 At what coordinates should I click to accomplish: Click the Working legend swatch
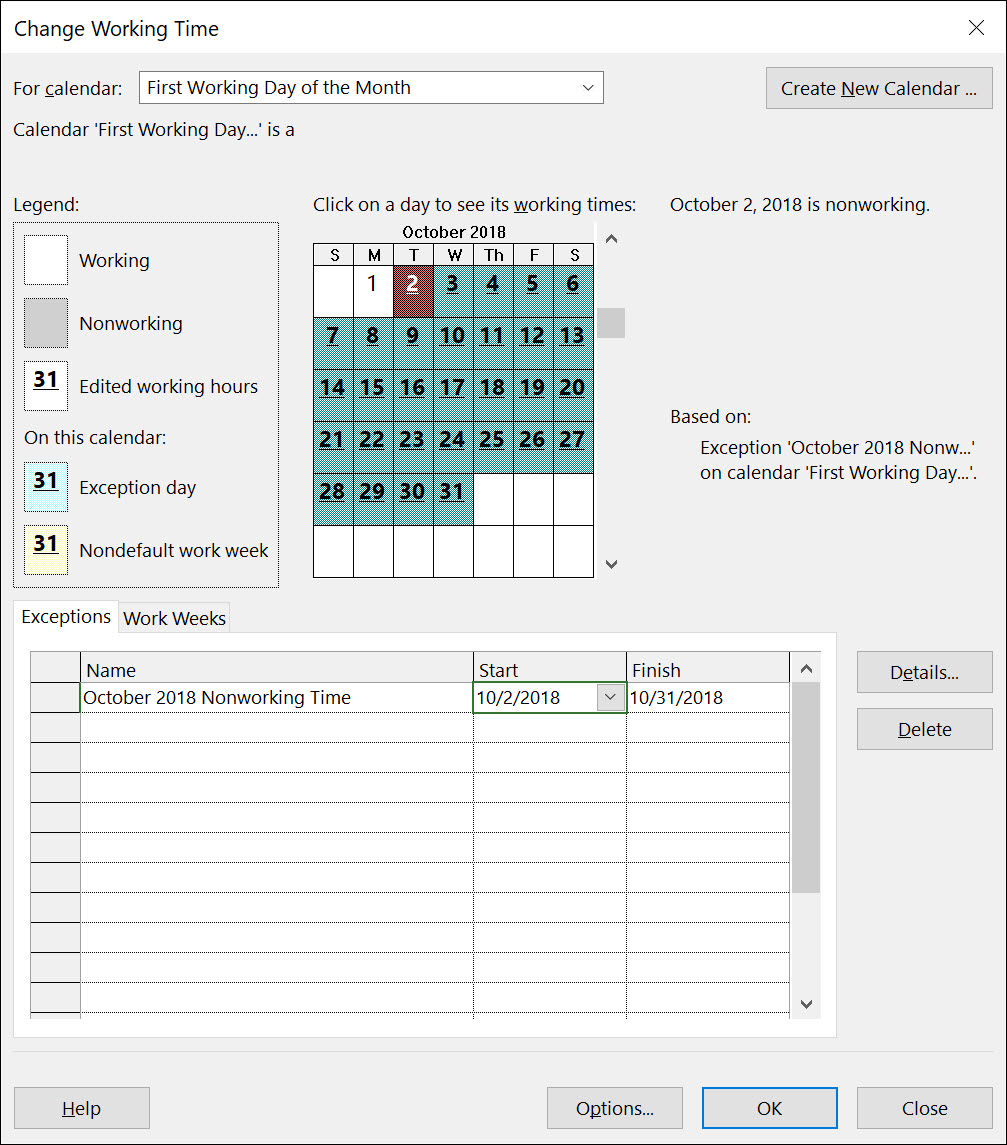point(46,260)
